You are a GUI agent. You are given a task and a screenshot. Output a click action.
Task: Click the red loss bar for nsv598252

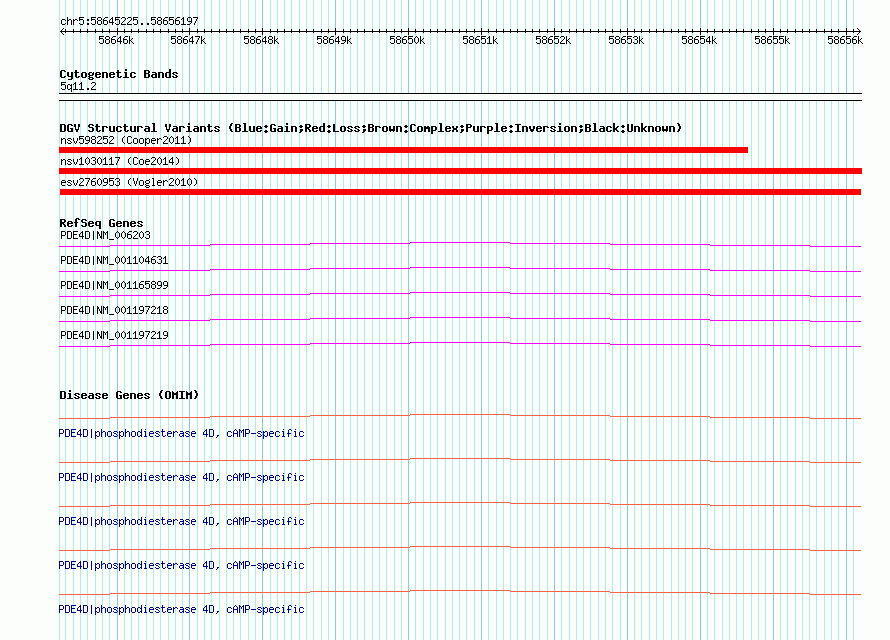coord(404,150)
